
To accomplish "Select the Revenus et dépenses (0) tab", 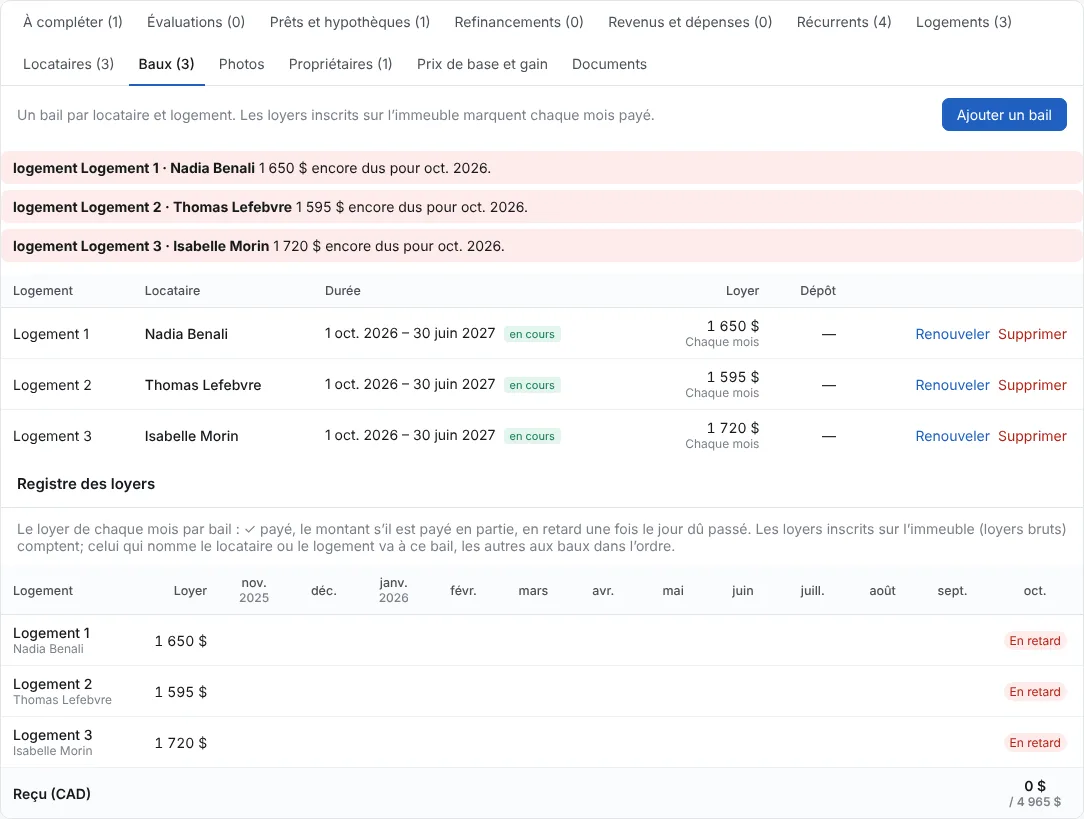I will (690, 22).
